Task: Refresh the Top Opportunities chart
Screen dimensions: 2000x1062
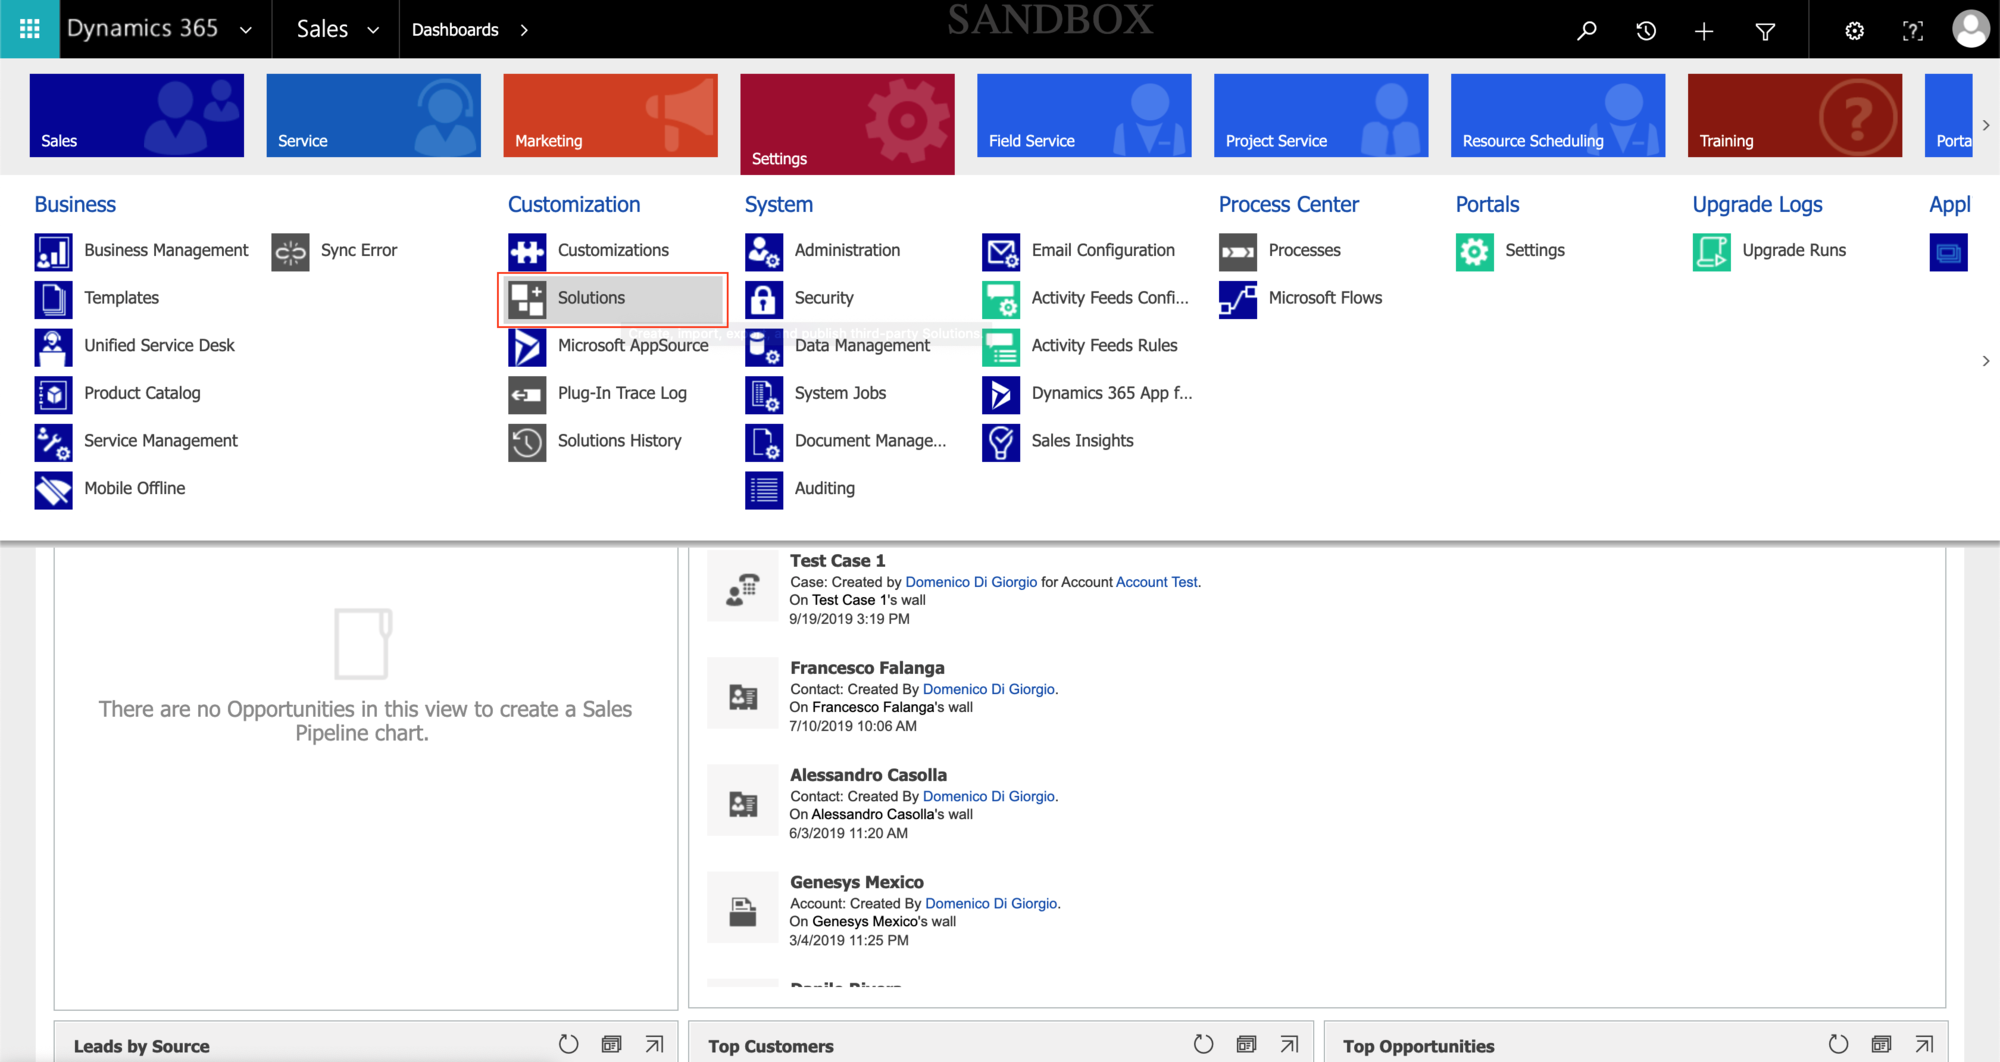Action: coord(1838,1044)
